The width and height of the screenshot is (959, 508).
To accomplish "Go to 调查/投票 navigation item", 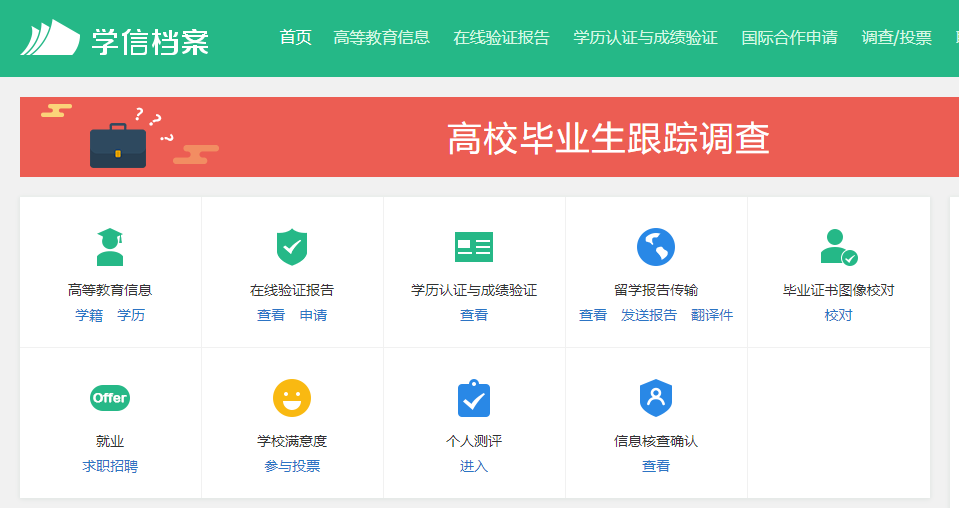I will (x=896, y=38).
